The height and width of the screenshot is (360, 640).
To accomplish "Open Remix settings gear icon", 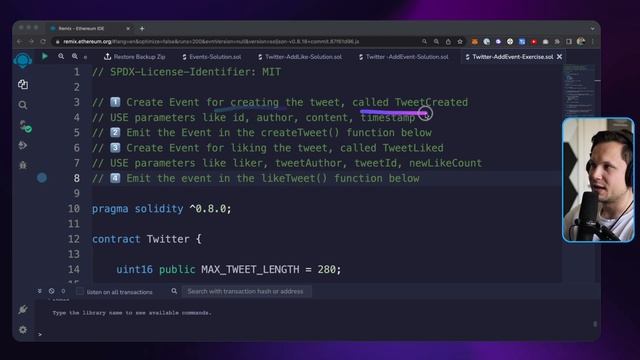I will (x=23, y=329).
